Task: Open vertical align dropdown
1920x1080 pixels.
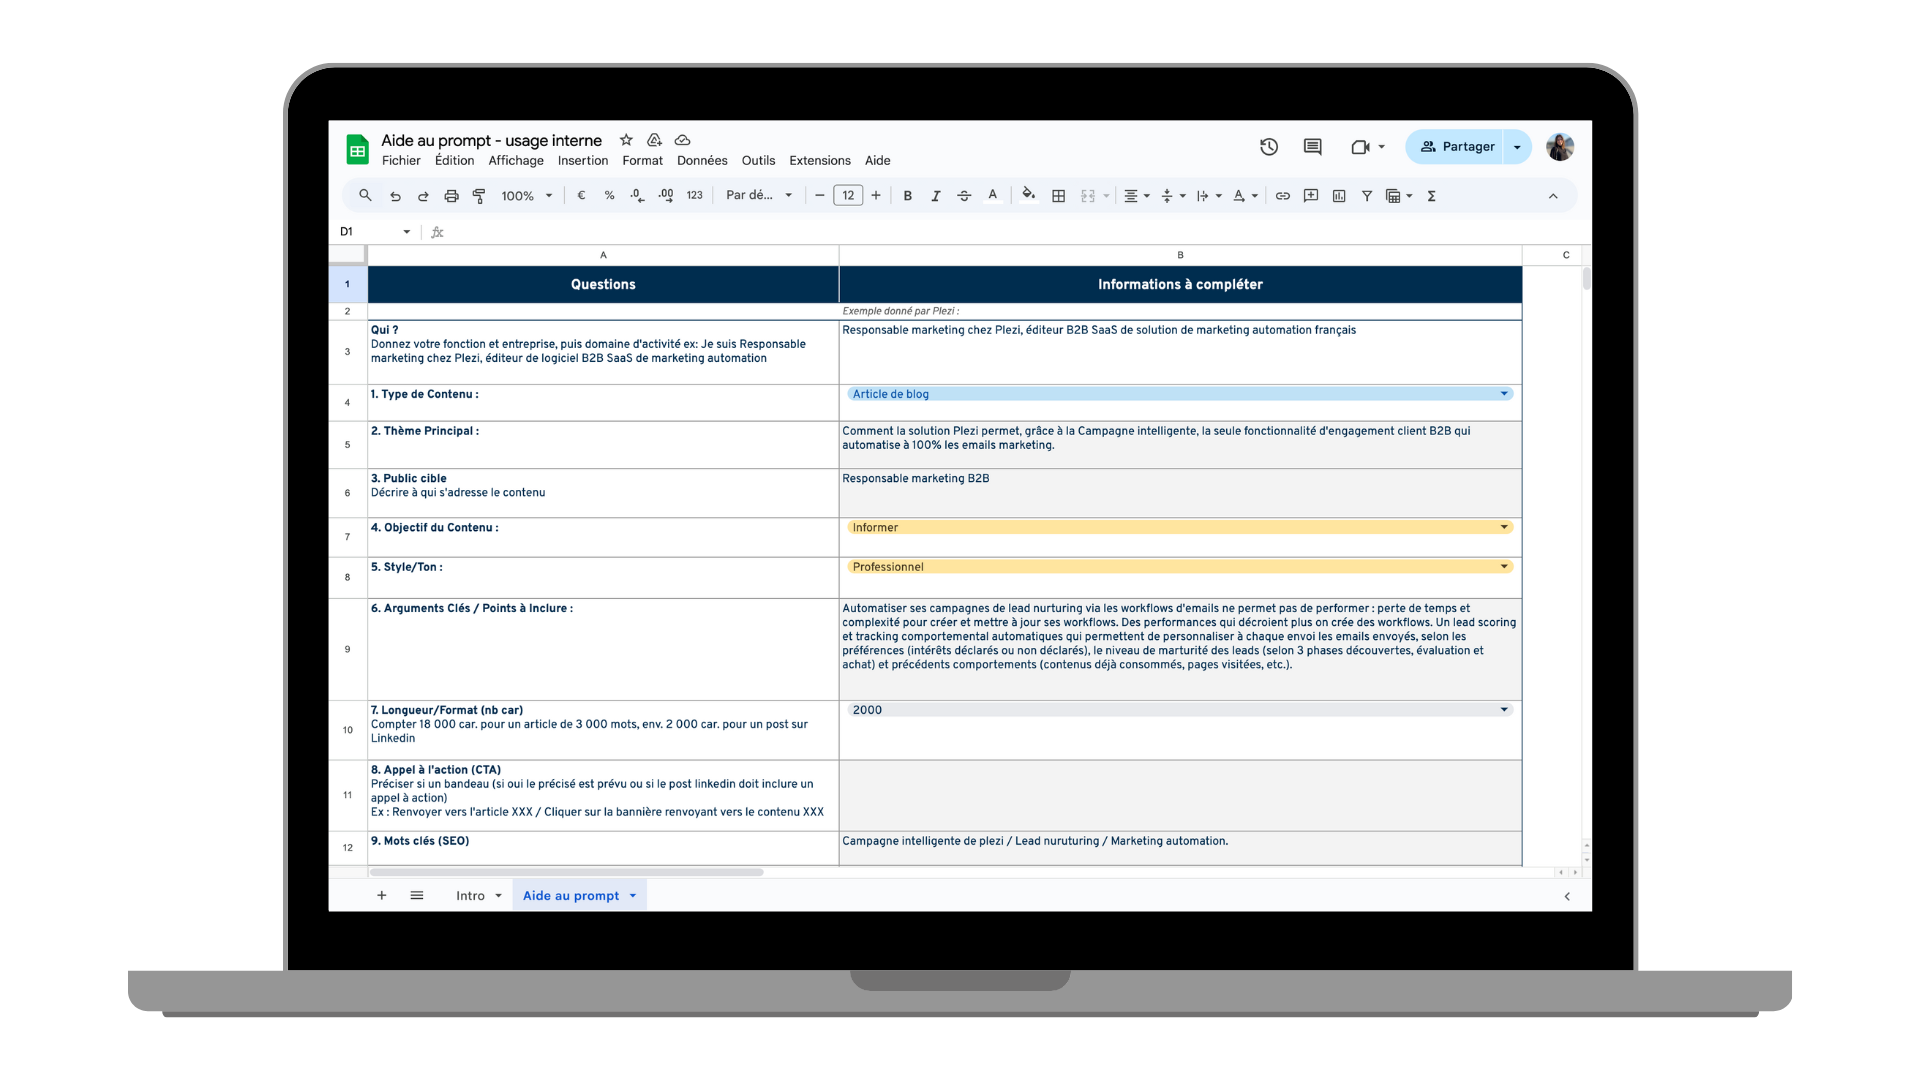Action: (x=1173, y=196)
